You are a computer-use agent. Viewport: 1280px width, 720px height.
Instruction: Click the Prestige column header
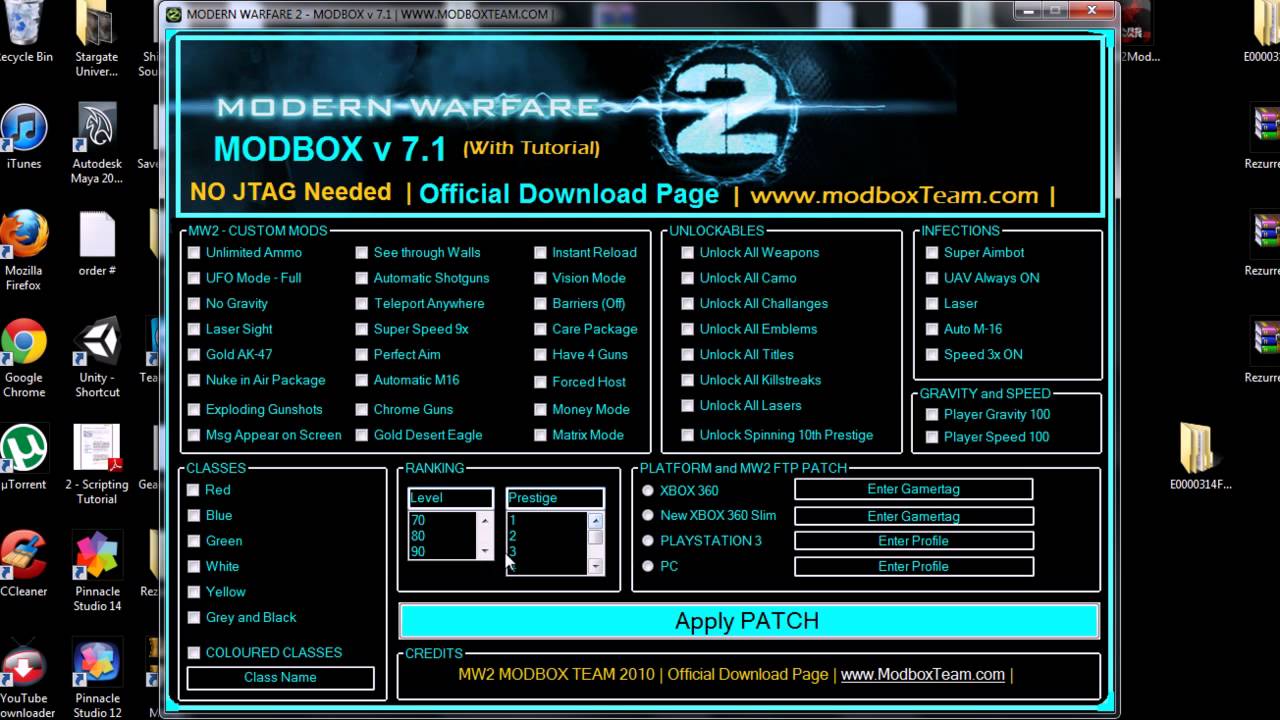click(x=555, y=498)
